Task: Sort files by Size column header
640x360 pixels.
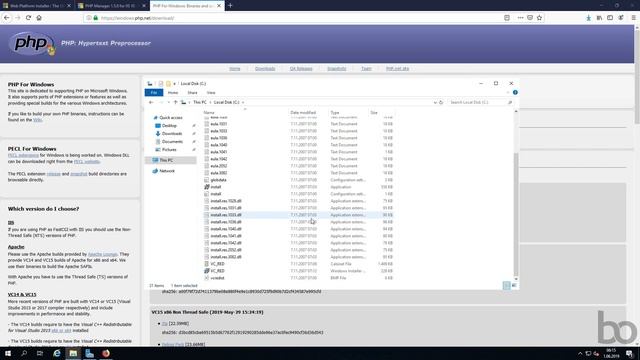Action: tap(374, 112)
